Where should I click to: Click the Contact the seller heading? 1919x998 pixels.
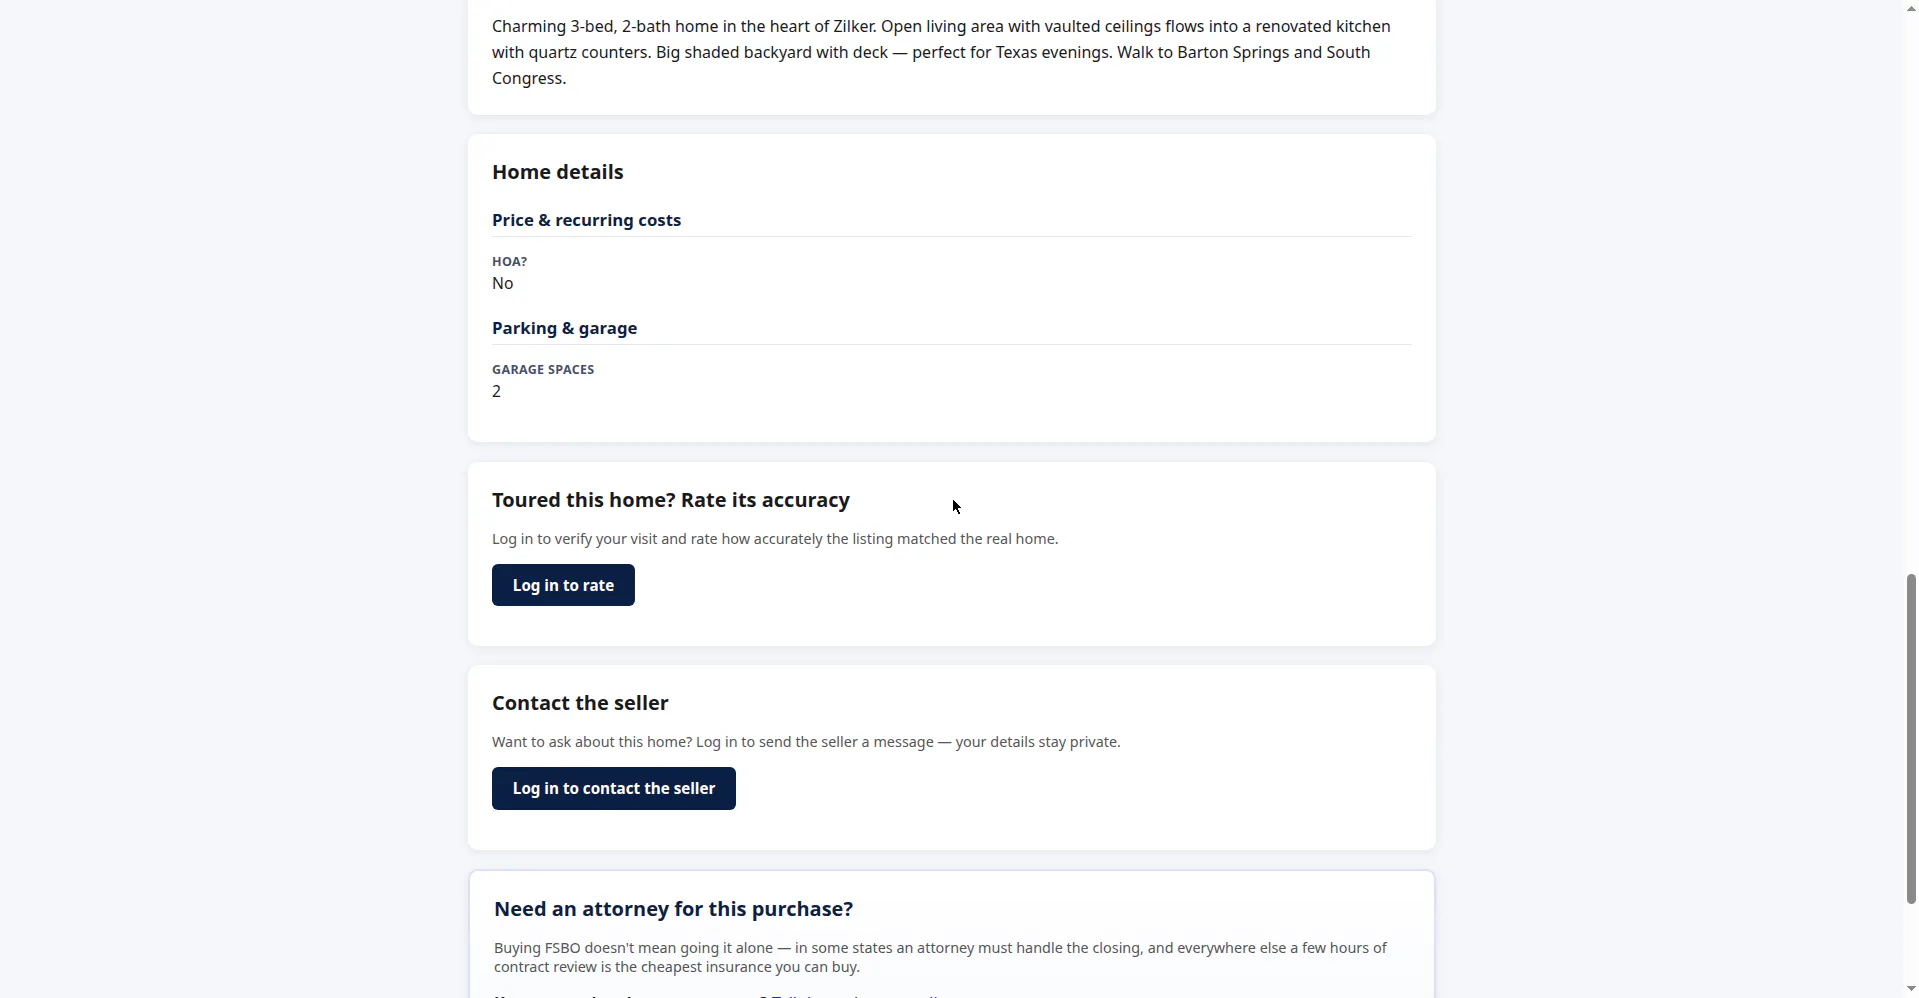[580, 703]
